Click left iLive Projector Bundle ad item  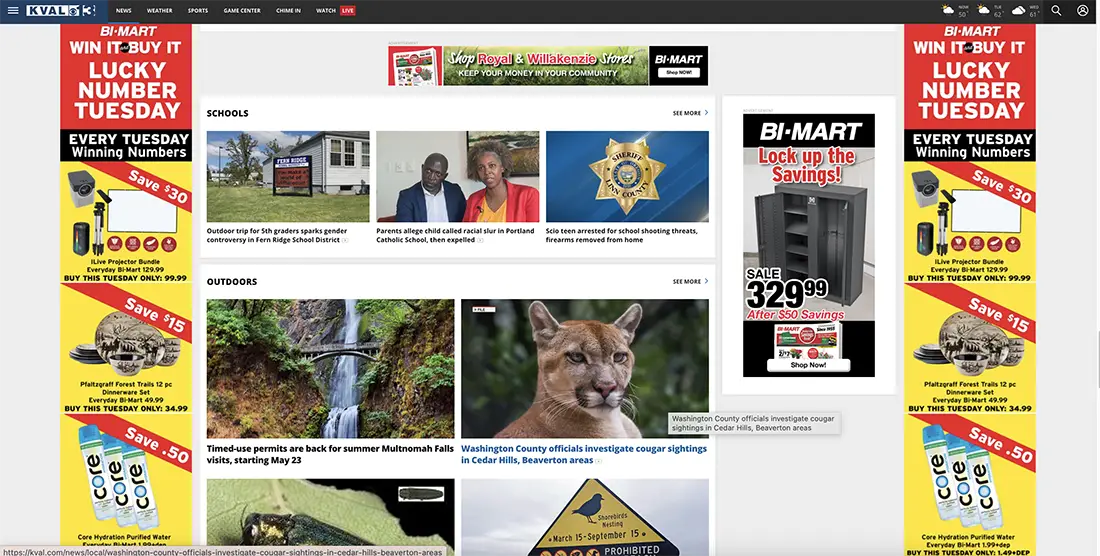(x=126, y=222)
